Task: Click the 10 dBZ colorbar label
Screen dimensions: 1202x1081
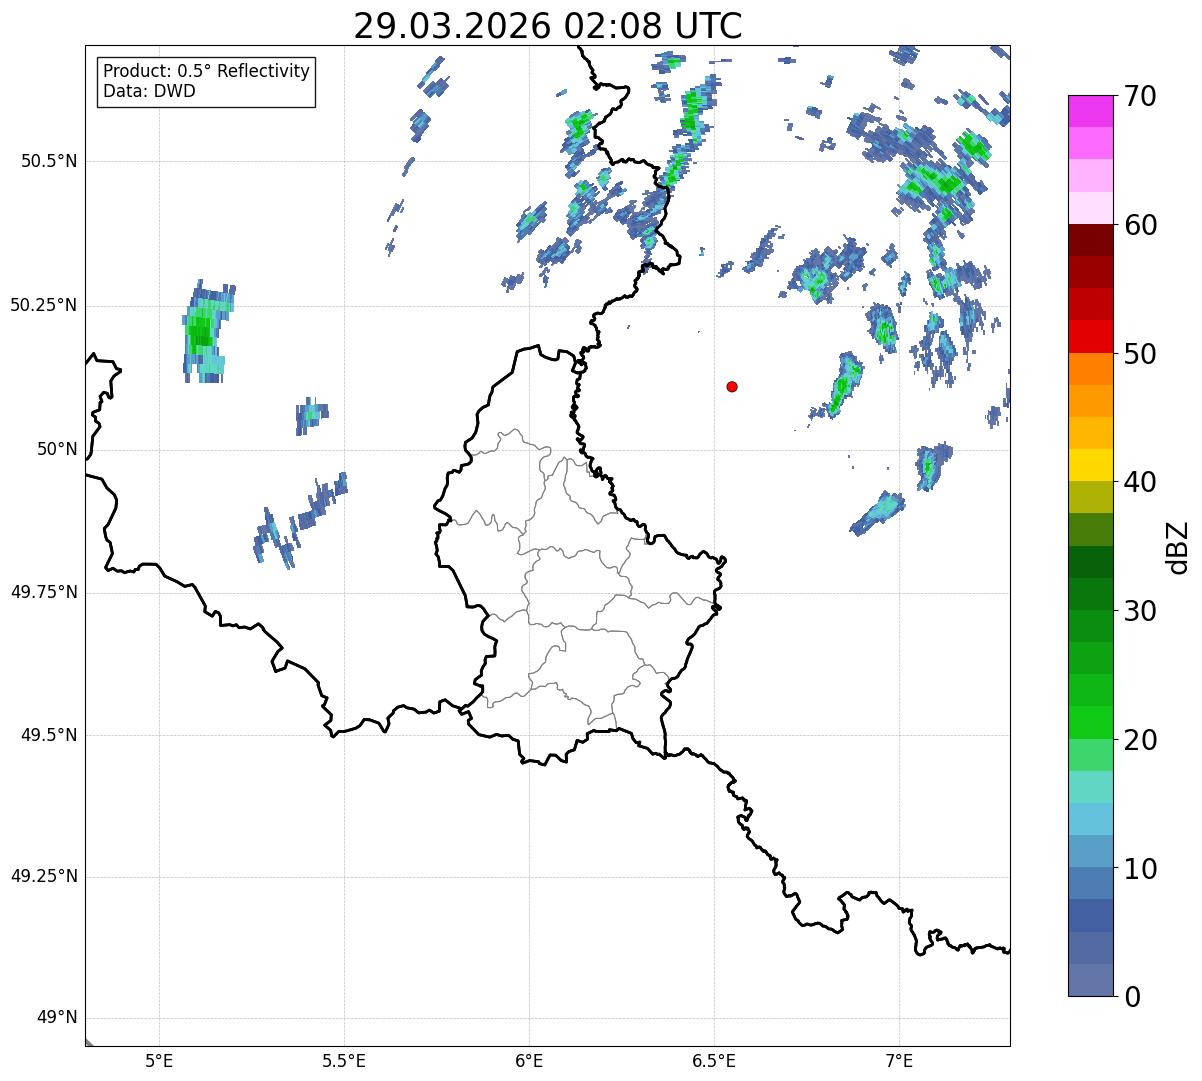Action: pyautogui.click(x=1140, y=868)
